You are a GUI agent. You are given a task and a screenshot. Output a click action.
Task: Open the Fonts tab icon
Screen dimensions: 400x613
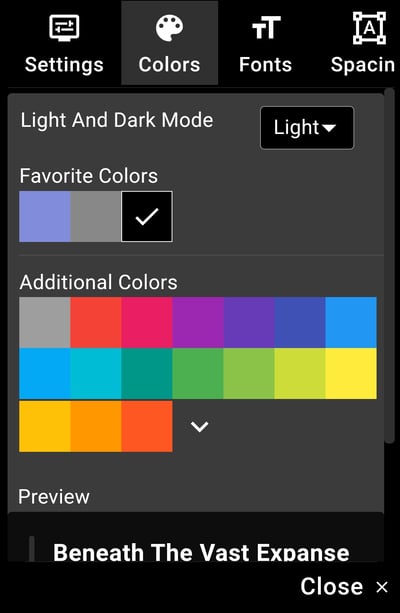click(266, 27)
